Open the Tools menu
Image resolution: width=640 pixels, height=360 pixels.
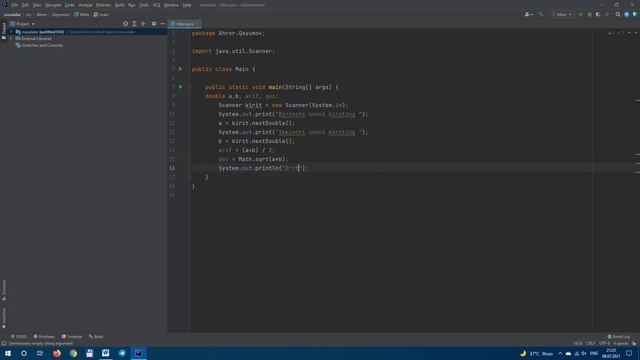tap(144, 5)
